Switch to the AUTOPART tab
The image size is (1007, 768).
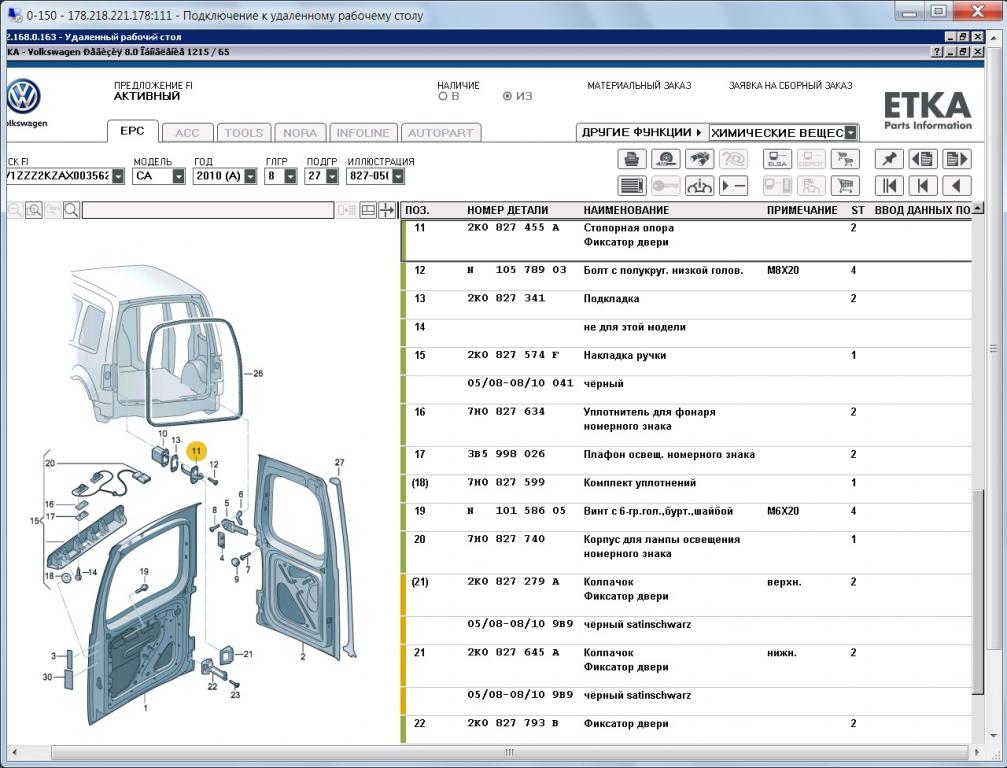pos(441,133)
